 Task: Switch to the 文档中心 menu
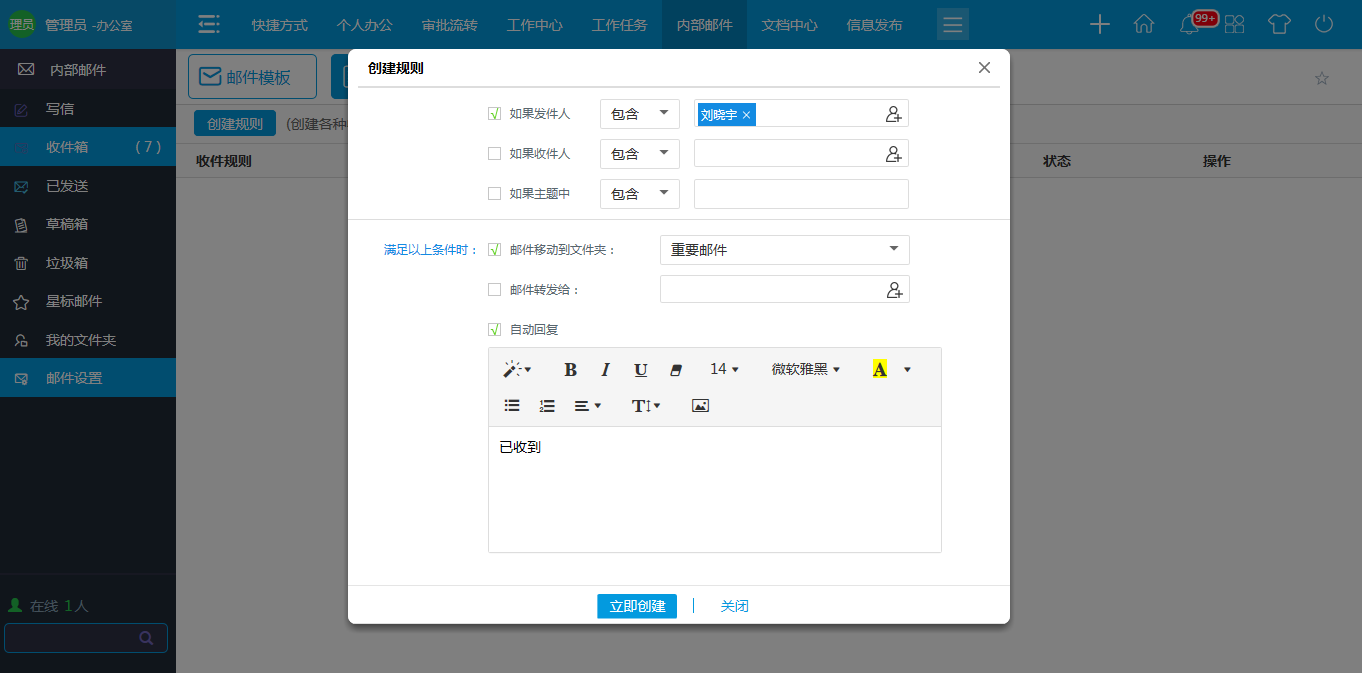pyautogui.click(x=789, y=25)
